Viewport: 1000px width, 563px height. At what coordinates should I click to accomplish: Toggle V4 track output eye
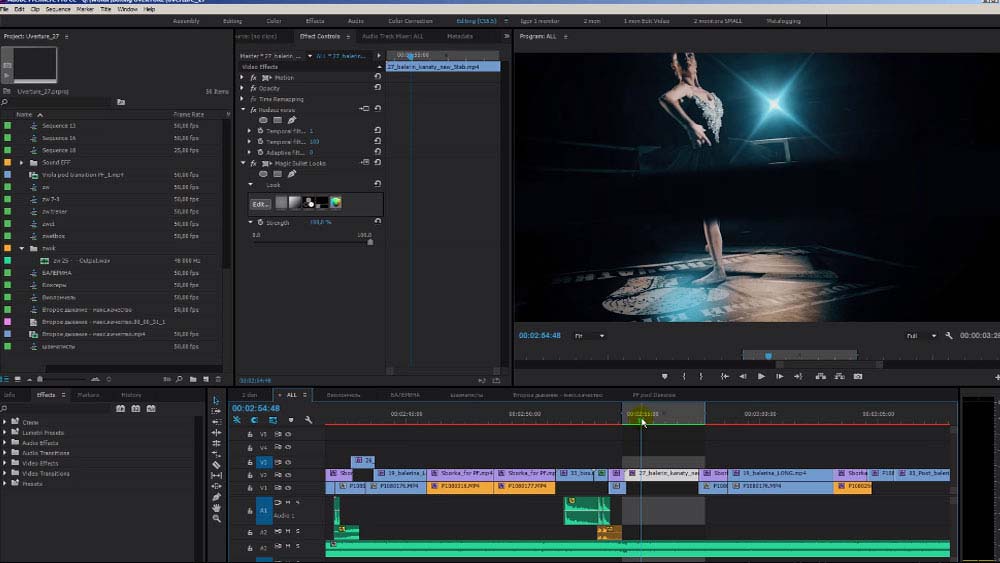coord(288,448)
